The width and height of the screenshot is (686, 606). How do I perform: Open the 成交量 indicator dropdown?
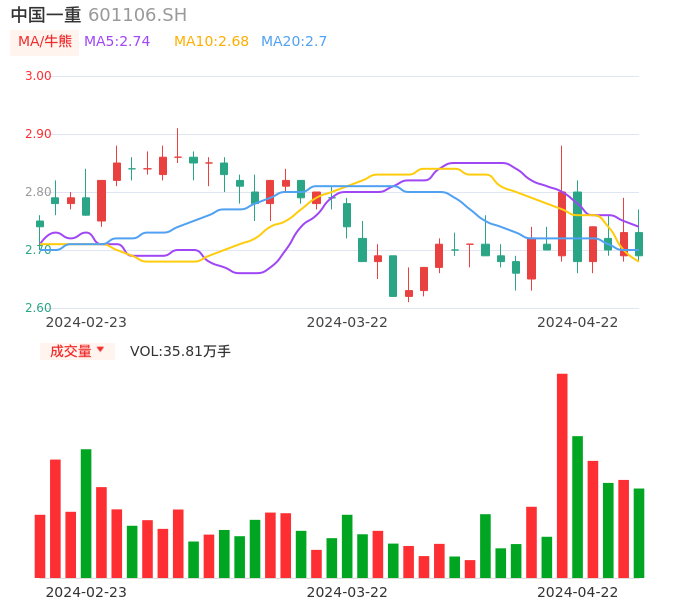click(77, 351)
